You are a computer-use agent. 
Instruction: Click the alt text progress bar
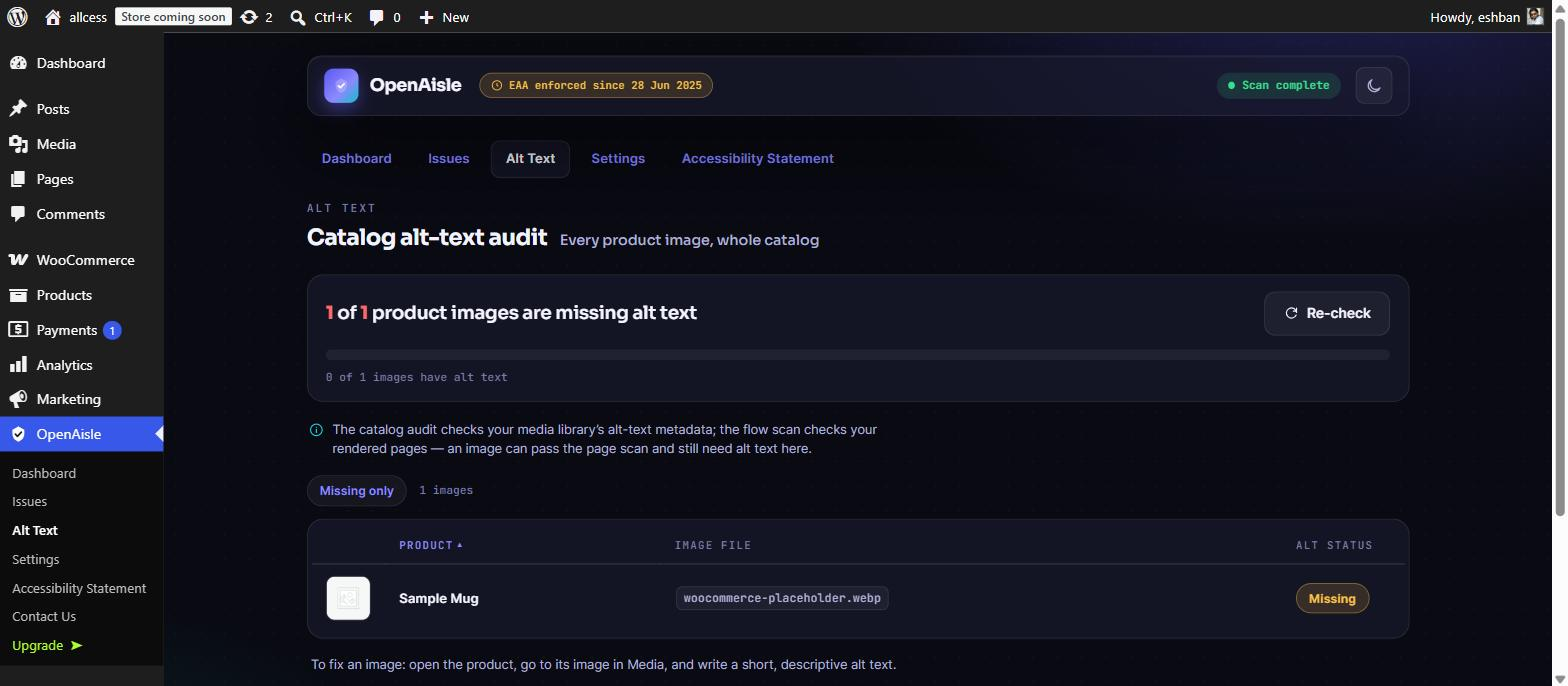coord(857,355)
